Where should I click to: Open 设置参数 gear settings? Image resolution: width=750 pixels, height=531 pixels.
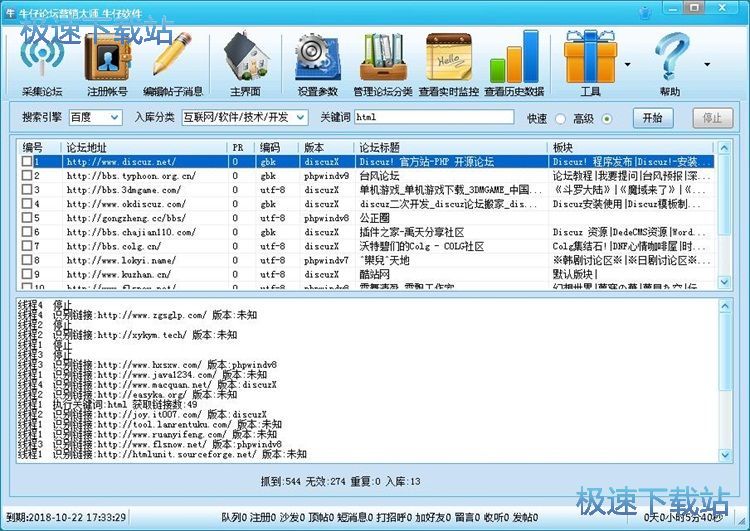(x=318, y=64)
